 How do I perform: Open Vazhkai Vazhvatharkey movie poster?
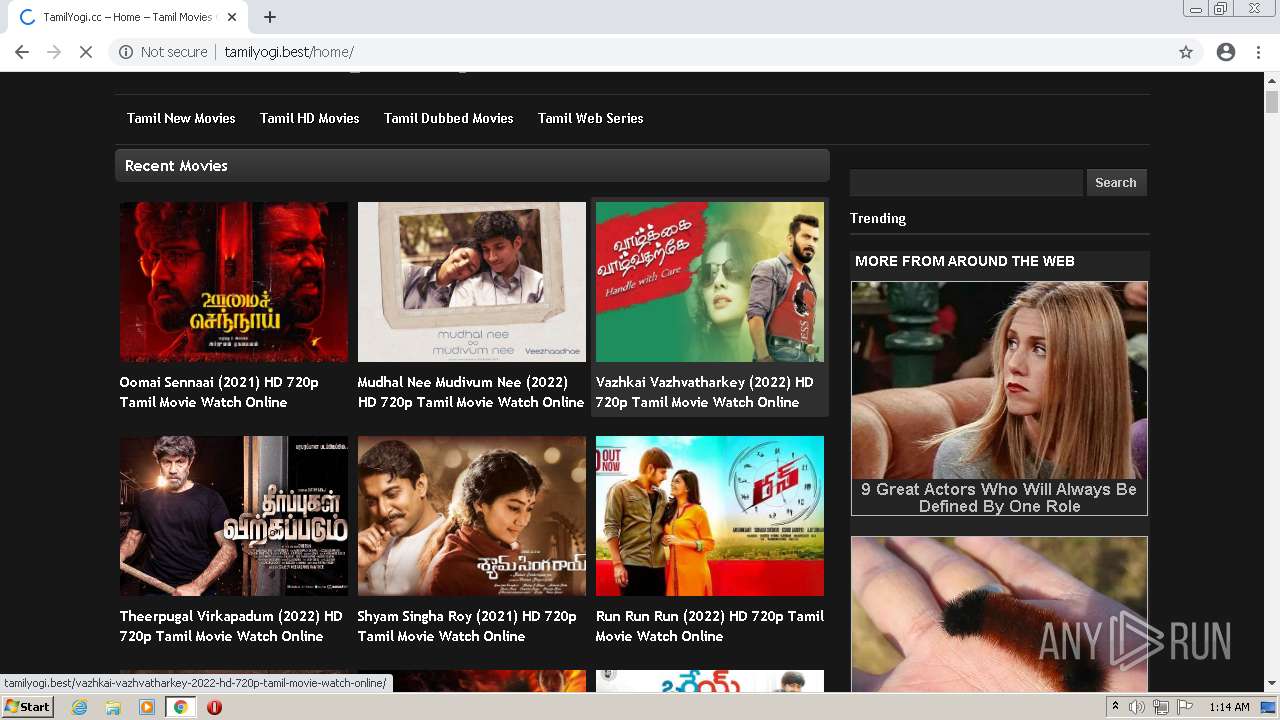click(710, 282)
